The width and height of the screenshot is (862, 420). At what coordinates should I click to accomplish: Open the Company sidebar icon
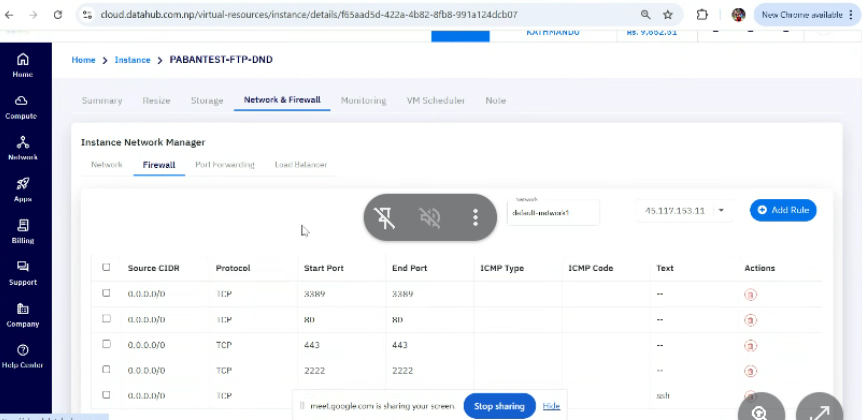pyautogui.click(x=22, y=314)
